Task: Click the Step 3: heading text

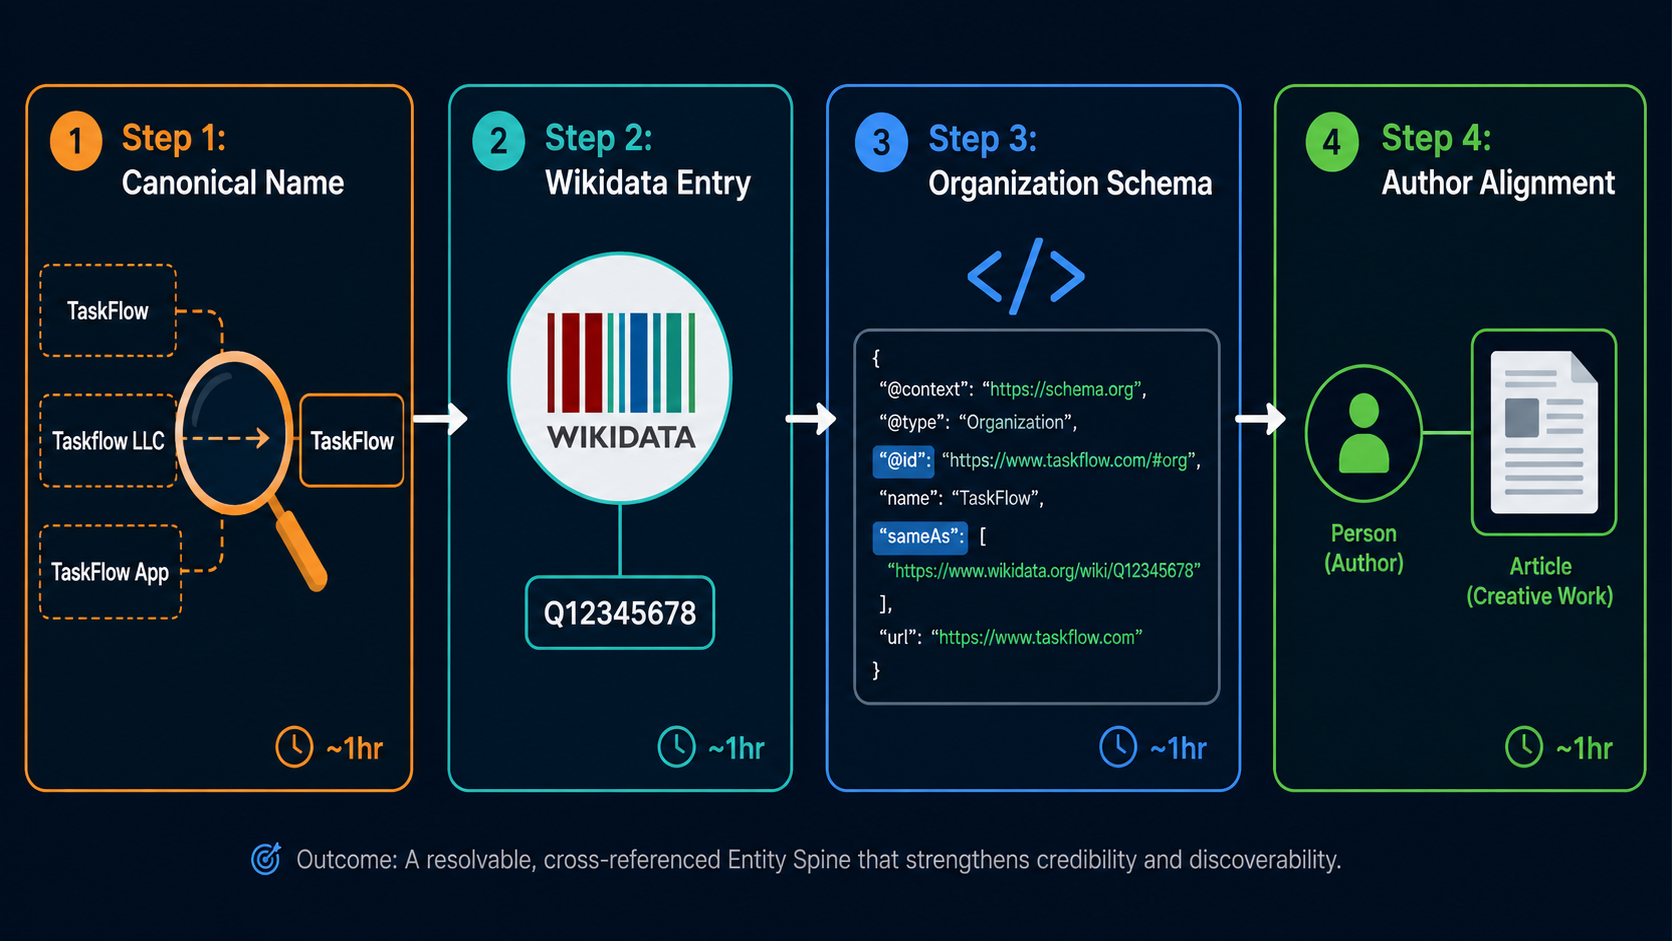Action: click(x=982, y=138)
